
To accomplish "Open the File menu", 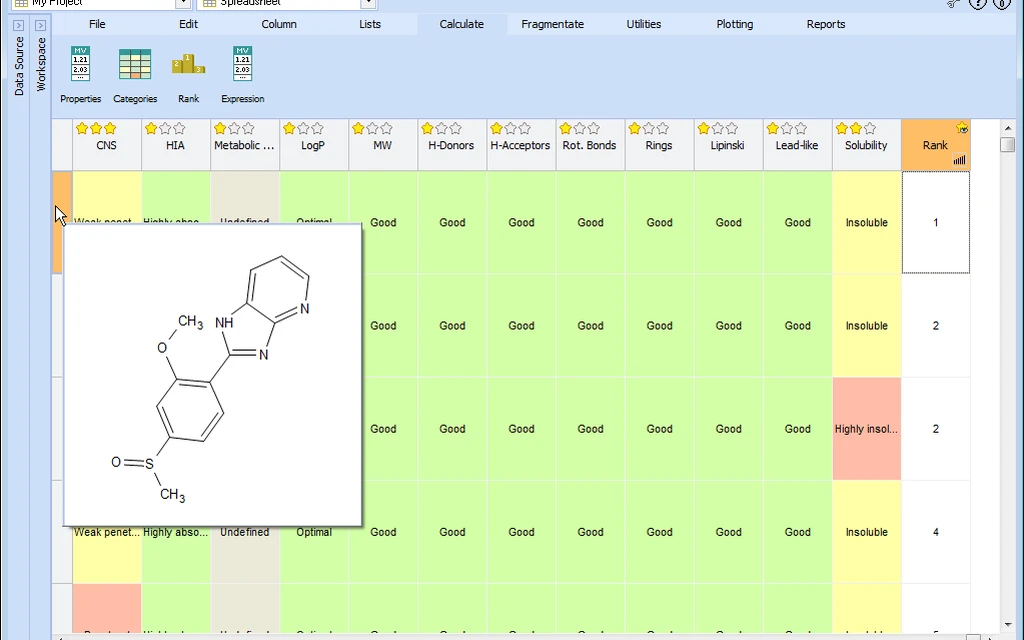I will pyautogui.click(x=97, y=24).
